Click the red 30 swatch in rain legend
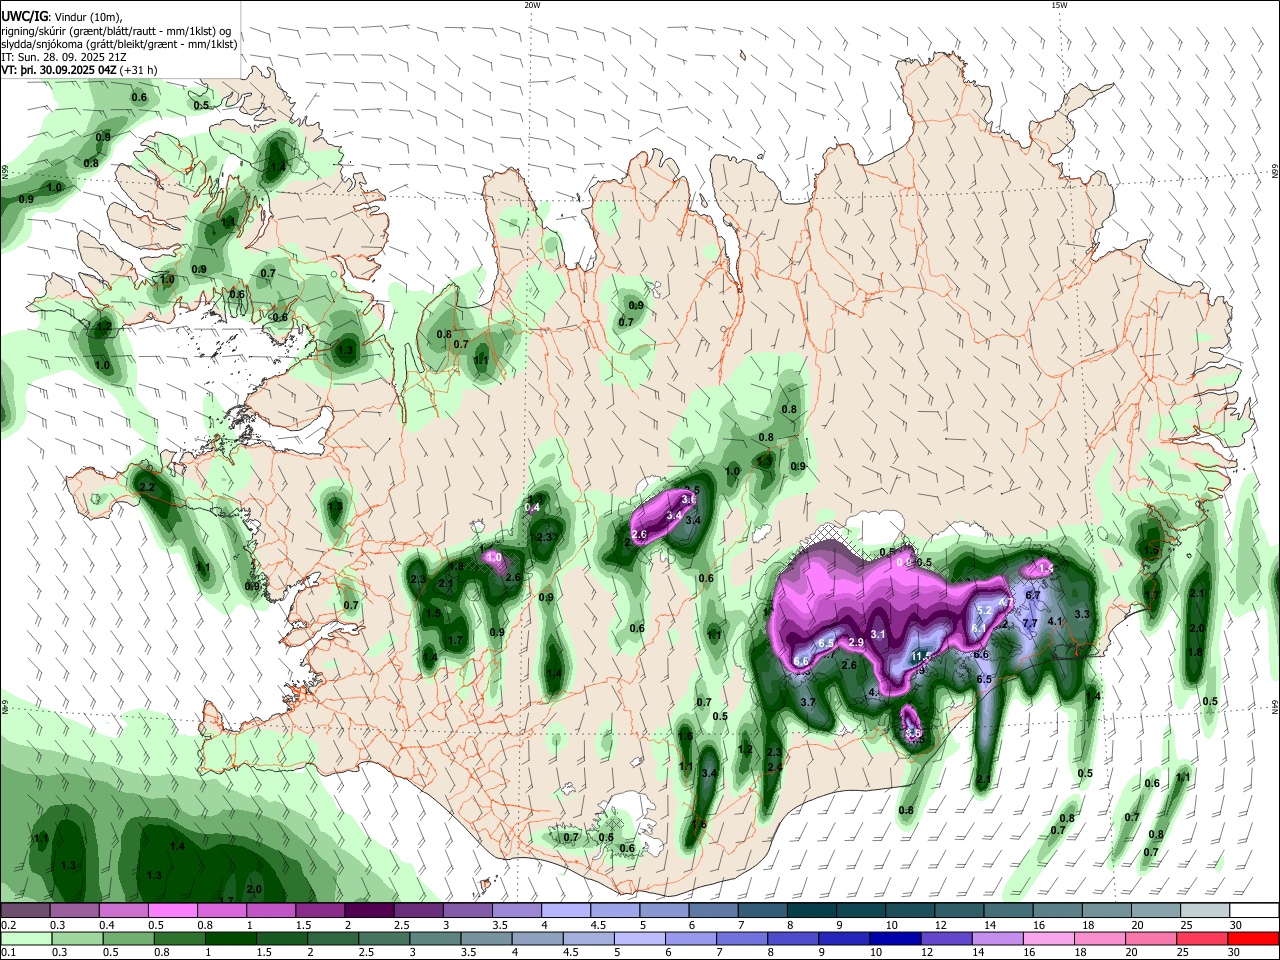The width and height of the screenshot is (1280, 960). [1253, 938]
